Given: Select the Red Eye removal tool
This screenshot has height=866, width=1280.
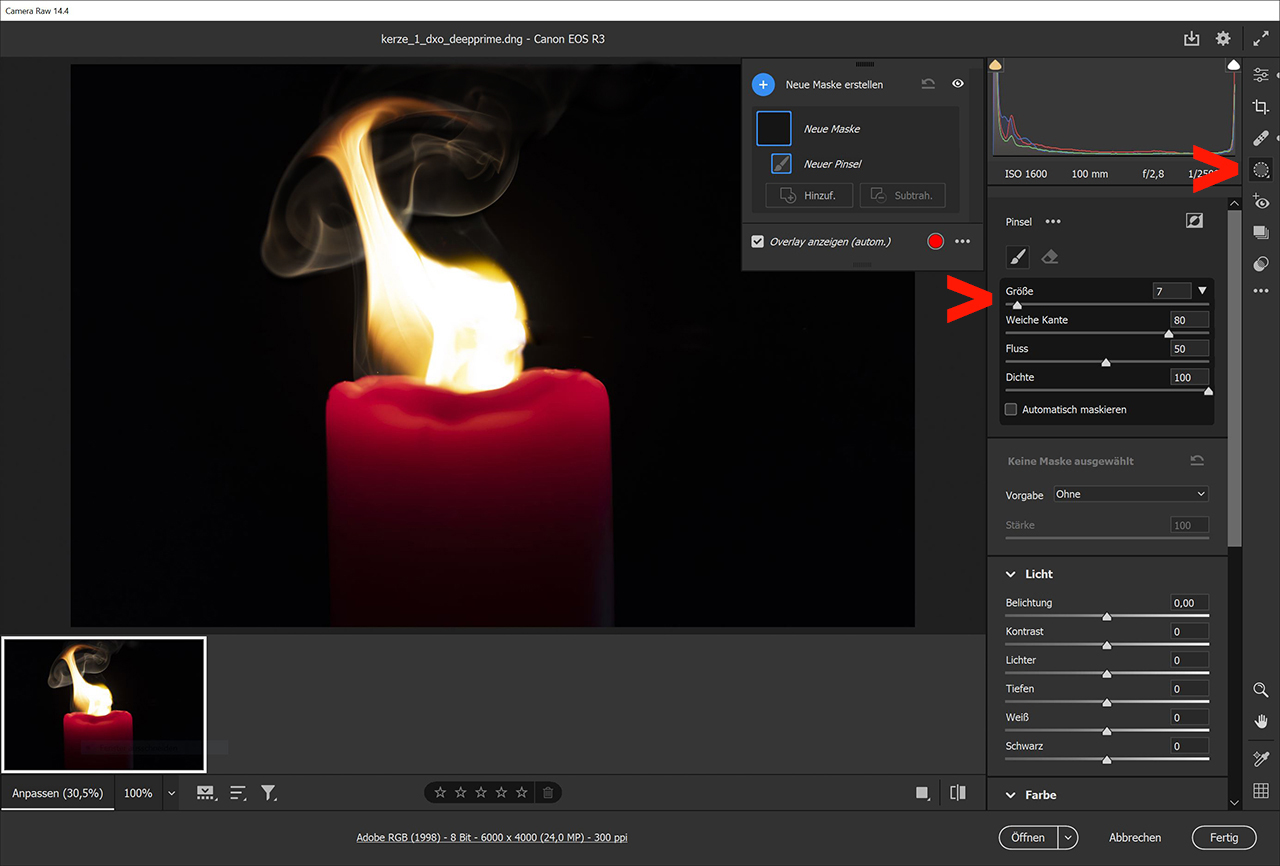Looking at the screenshot, I should pyautogui.click(x=1261, y=202).
